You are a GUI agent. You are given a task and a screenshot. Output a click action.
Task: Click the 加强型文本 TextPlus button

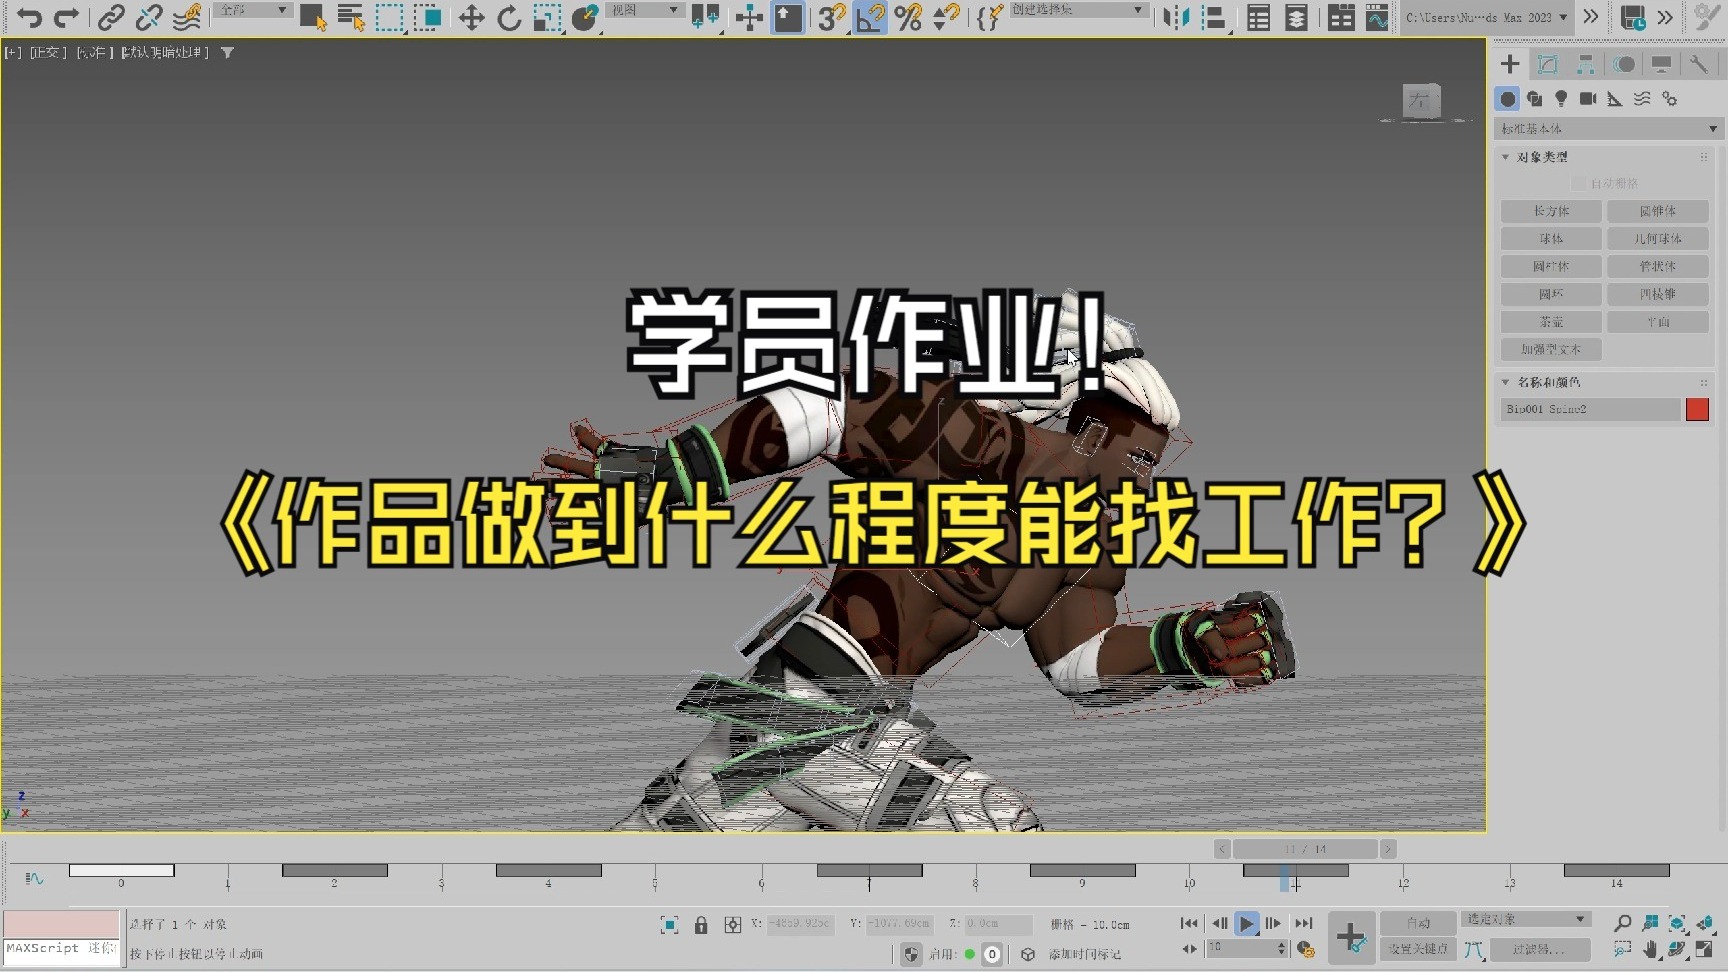pyautogui.click(x=1551, y=350)
